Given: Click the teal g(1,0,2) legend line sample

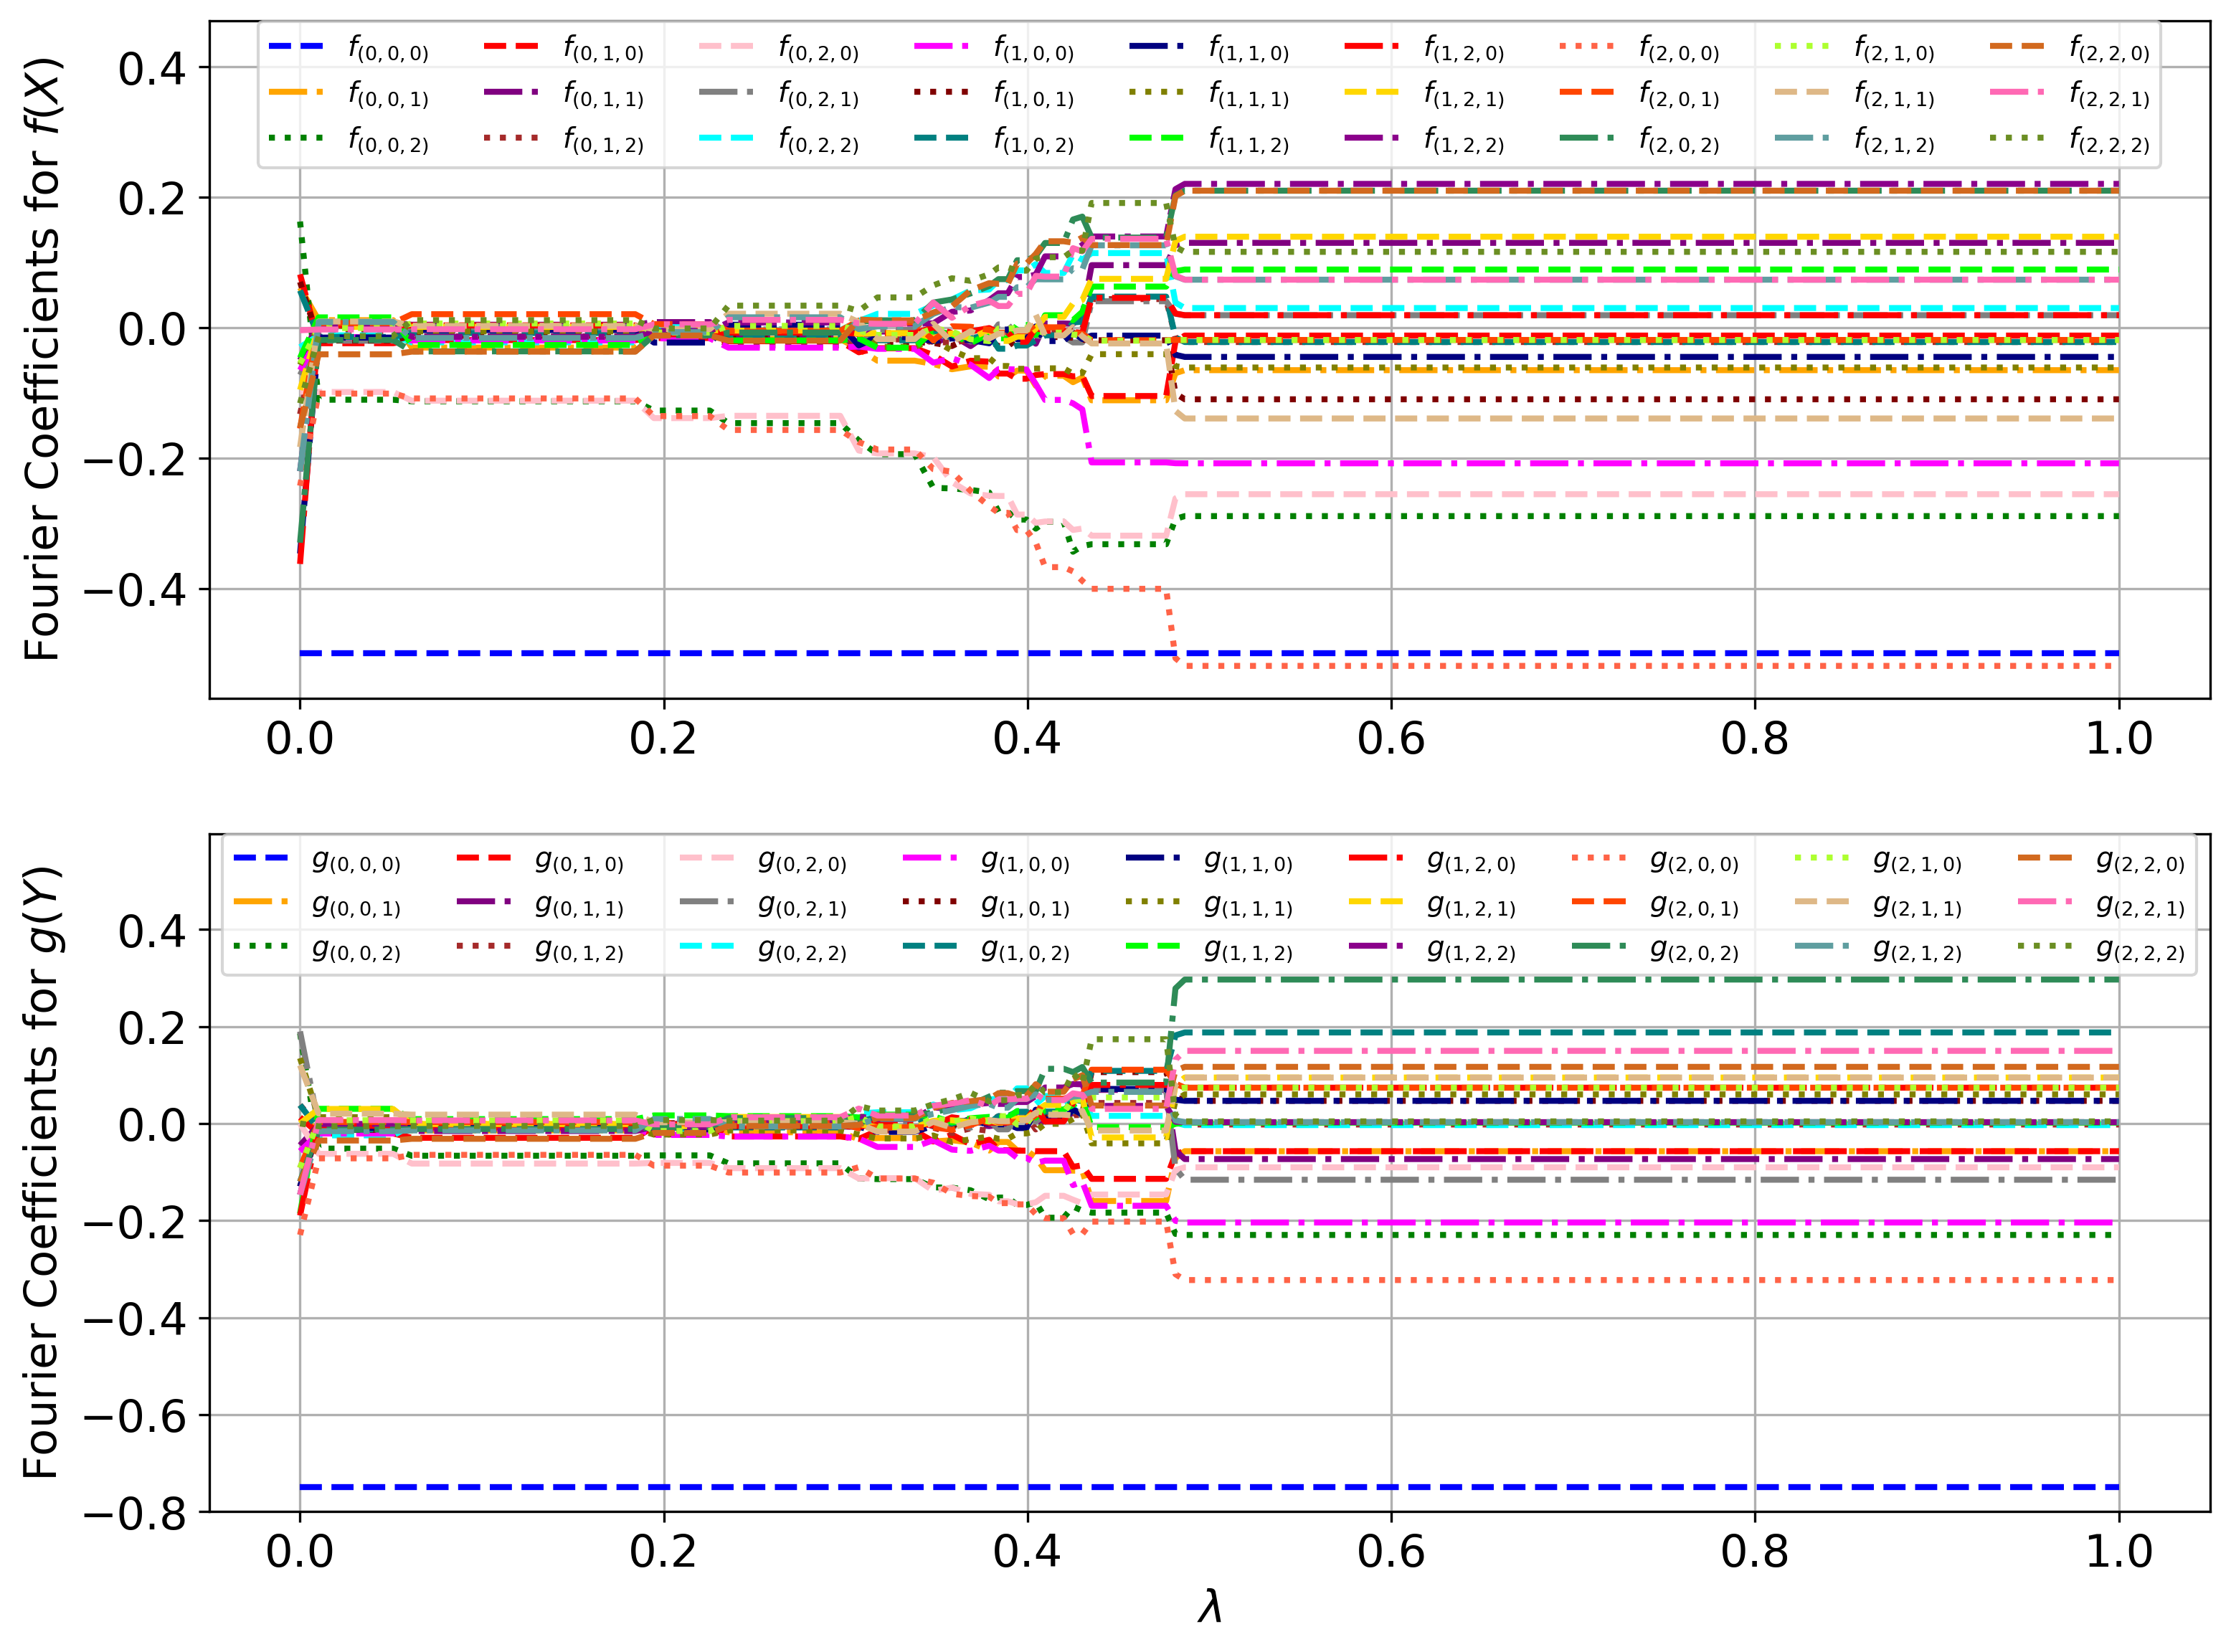Looking at the screenshot, I should [x=929, y=946].
